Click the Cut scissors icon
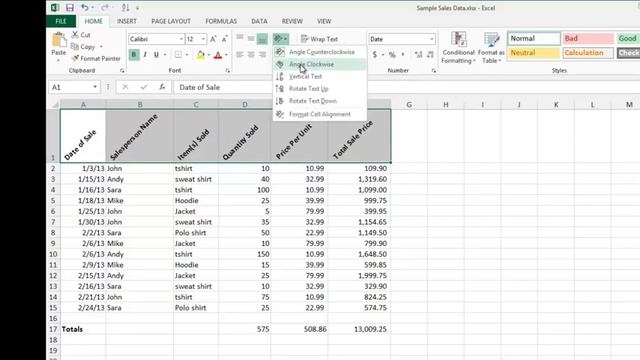 [75, 35]
